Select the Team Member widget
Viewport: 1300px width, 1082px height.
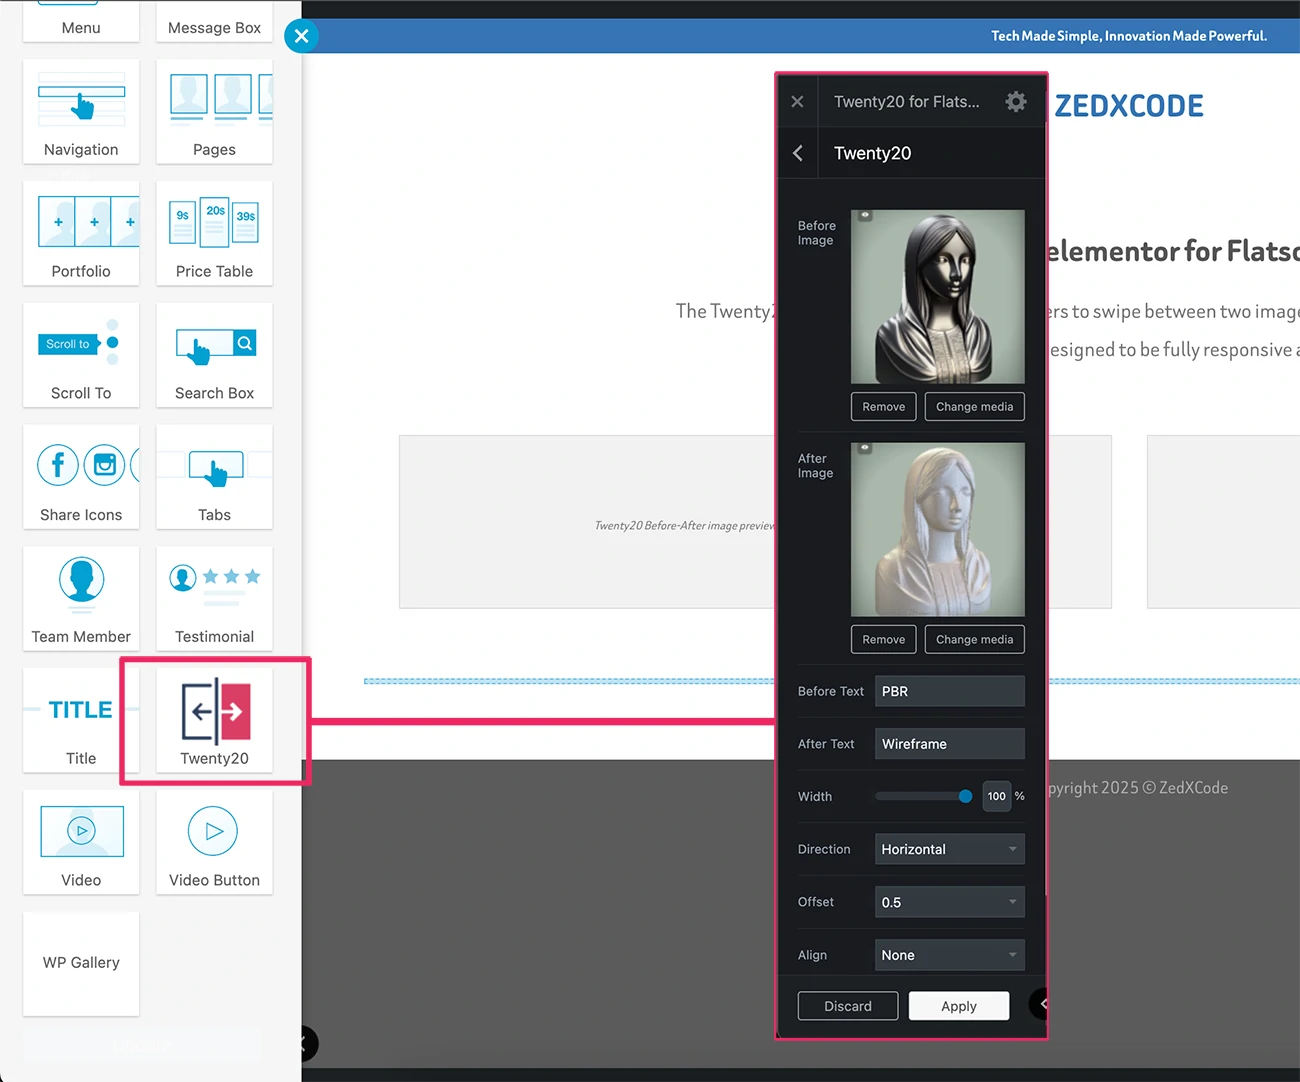point(81,598)
